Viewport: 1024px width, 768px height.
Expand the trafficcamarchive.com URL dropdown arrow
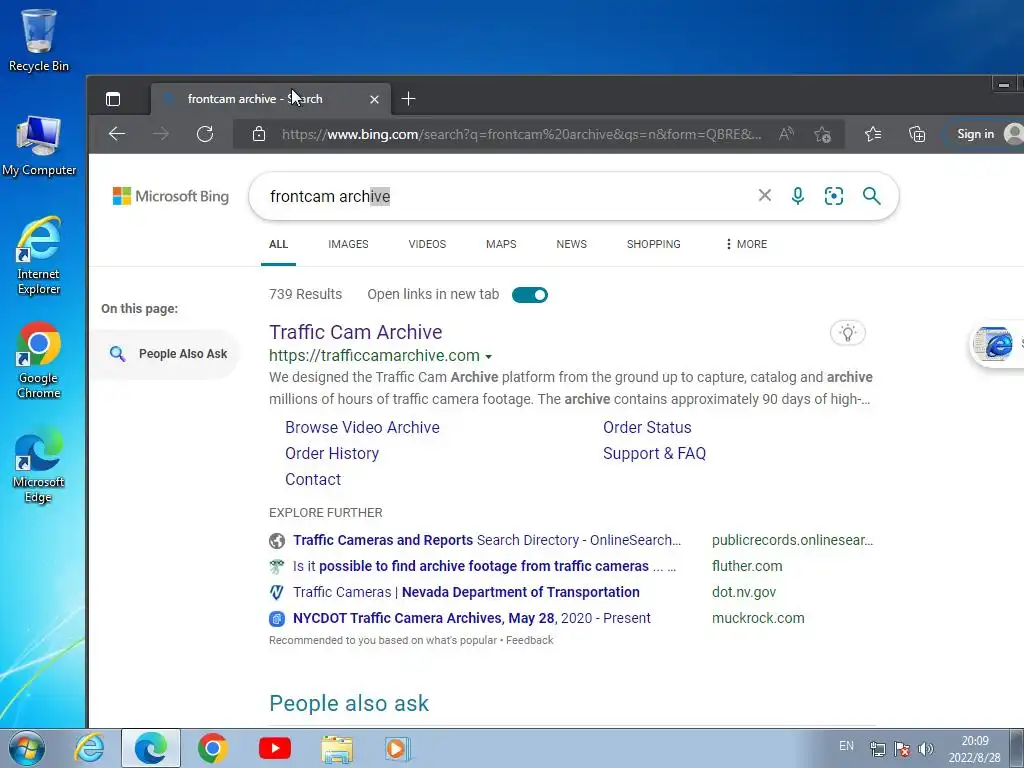488,357
